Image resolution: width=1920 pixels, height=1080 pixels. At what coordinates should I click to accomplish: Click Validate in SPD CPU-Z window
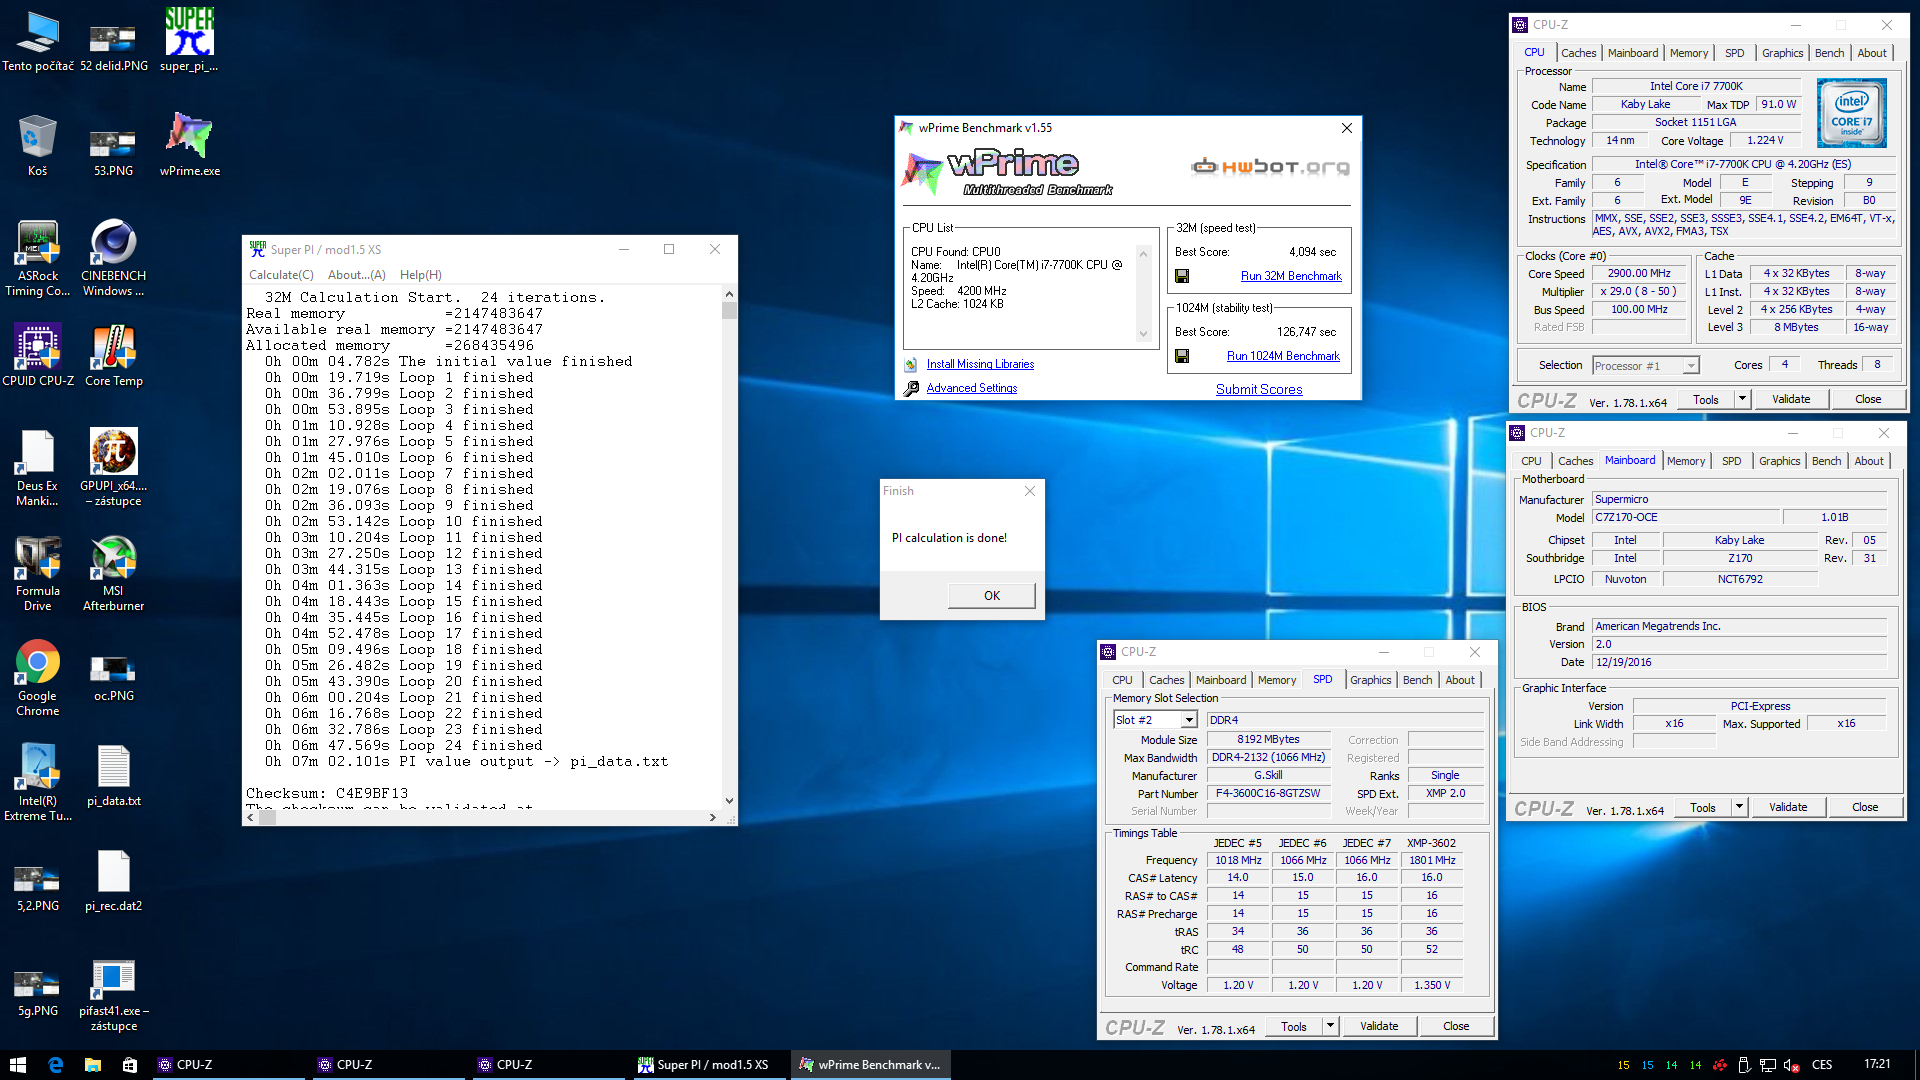pos(1379,1026)
